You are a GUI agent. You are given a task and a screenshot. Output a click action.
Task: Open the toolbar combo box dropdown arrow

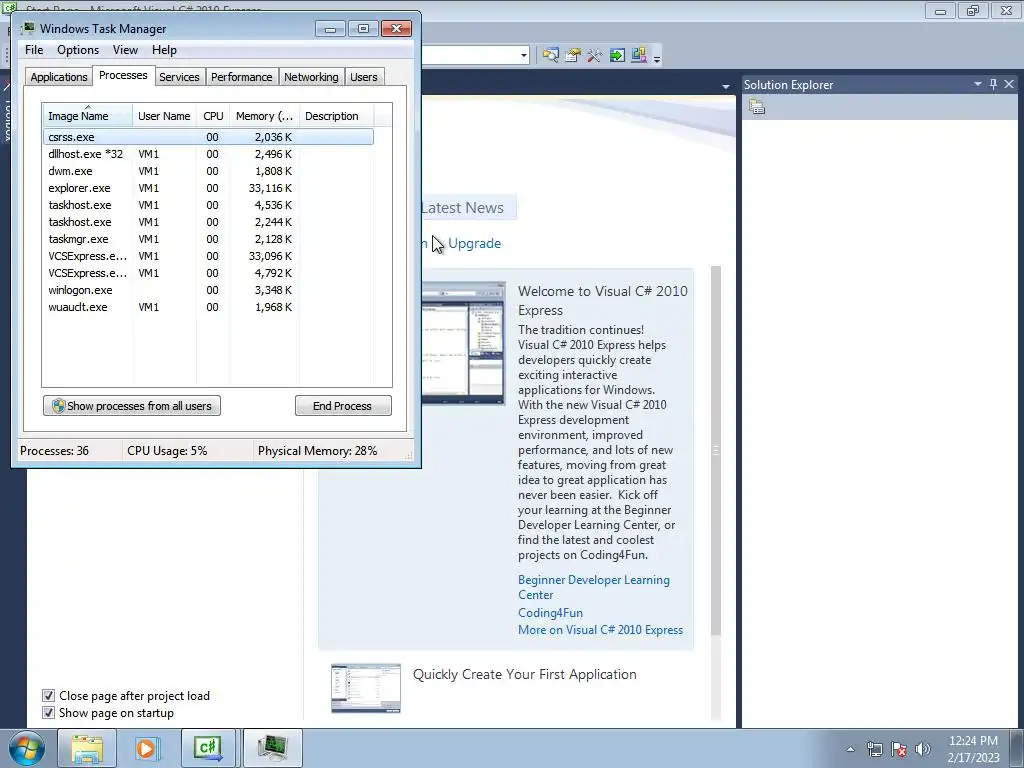click(x=524, y=56)
